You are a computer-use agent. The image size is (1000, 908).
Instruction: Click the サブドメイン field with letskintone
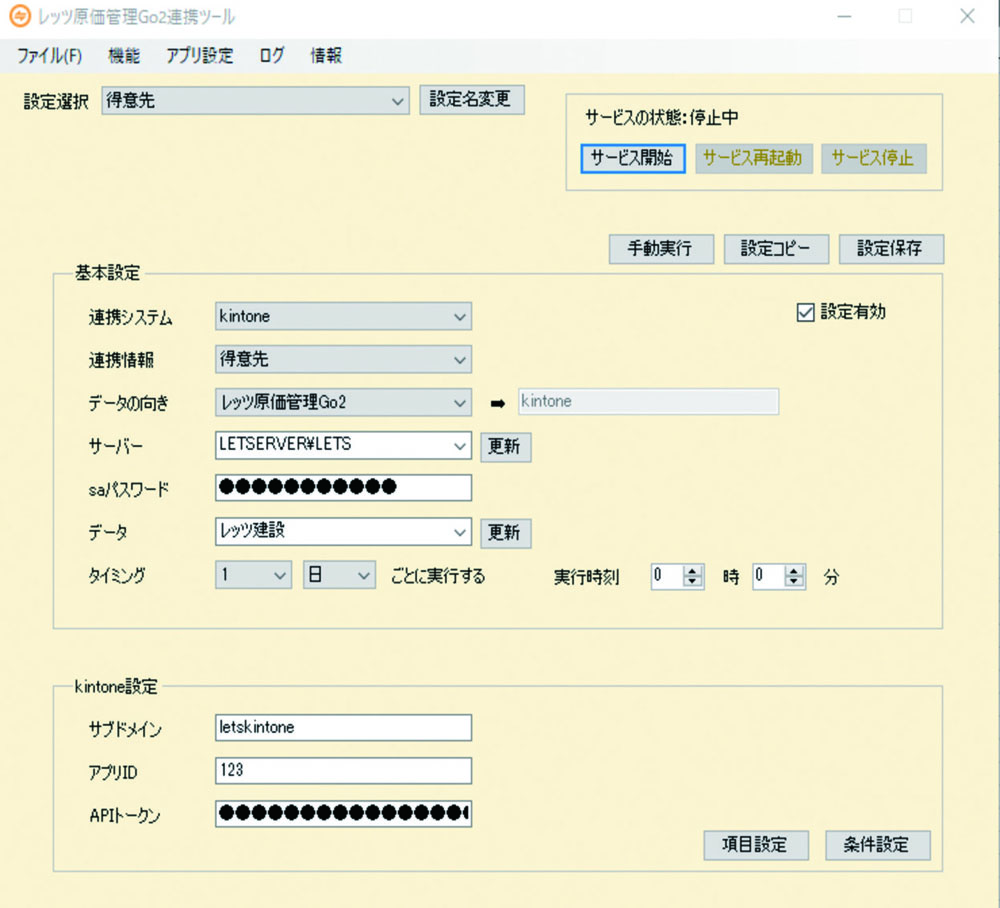pos(343,728)
